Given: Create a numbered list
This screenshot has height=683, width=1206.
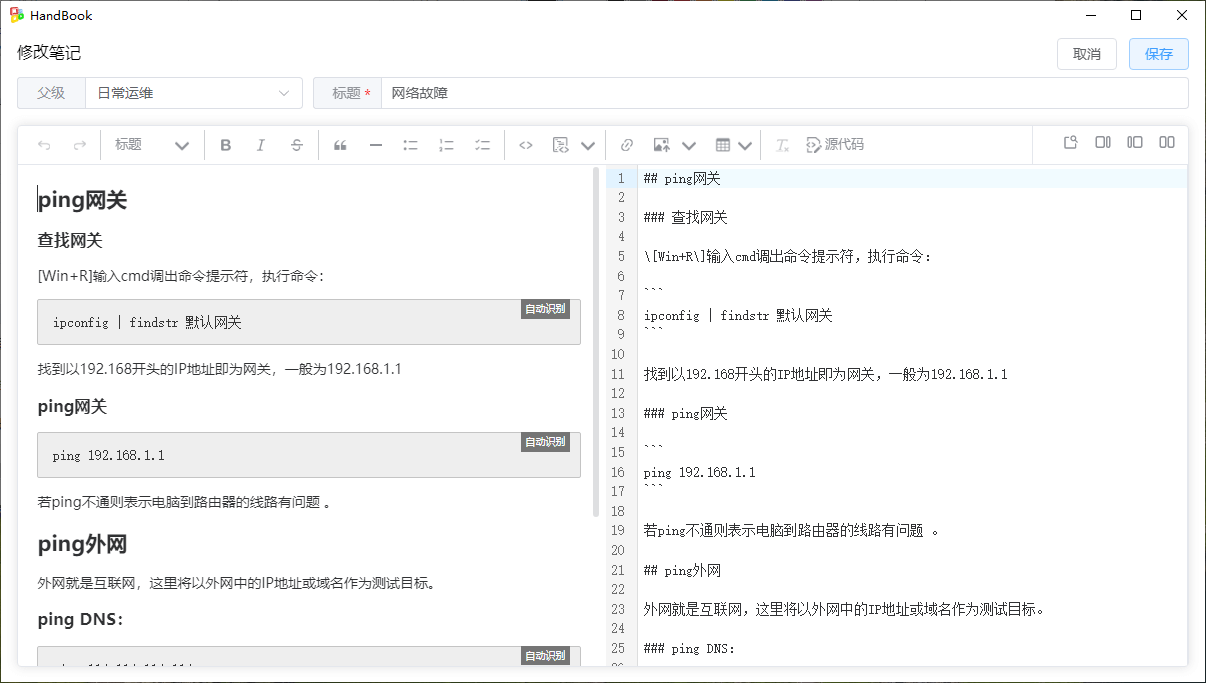Looking at the screenshot, I should click(x=446, y=145).
